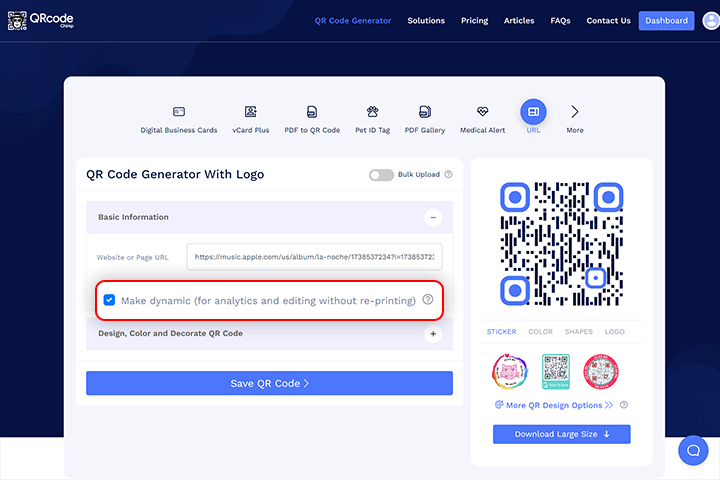
Task: Click the Make dynamic help icon
Action: (428, 300)
